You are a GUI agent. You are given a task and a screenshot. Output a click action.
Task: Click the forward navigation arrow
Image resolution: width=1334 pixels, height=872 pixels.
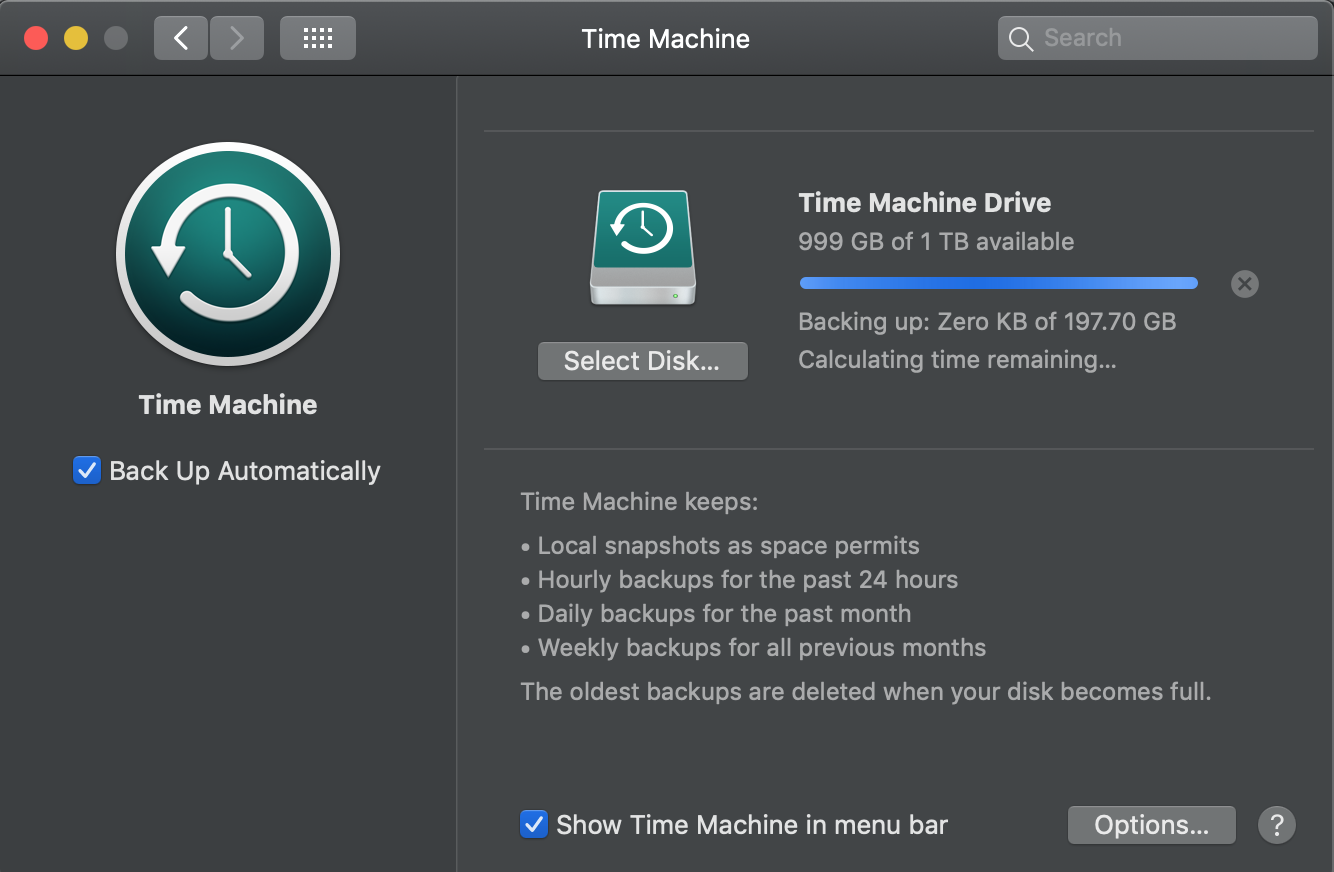[236, 37]
